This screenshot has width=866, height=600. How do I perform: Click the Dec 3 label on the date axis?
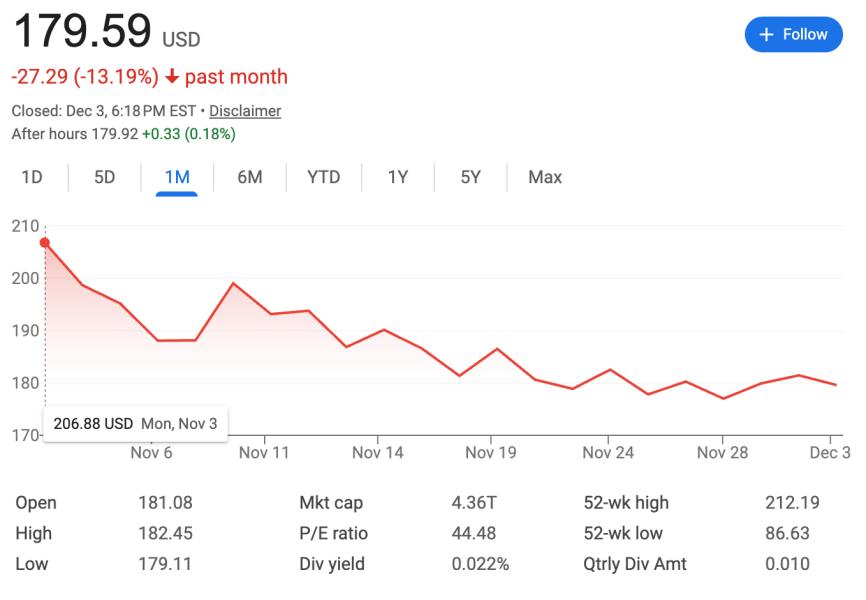tap(829, 452)
